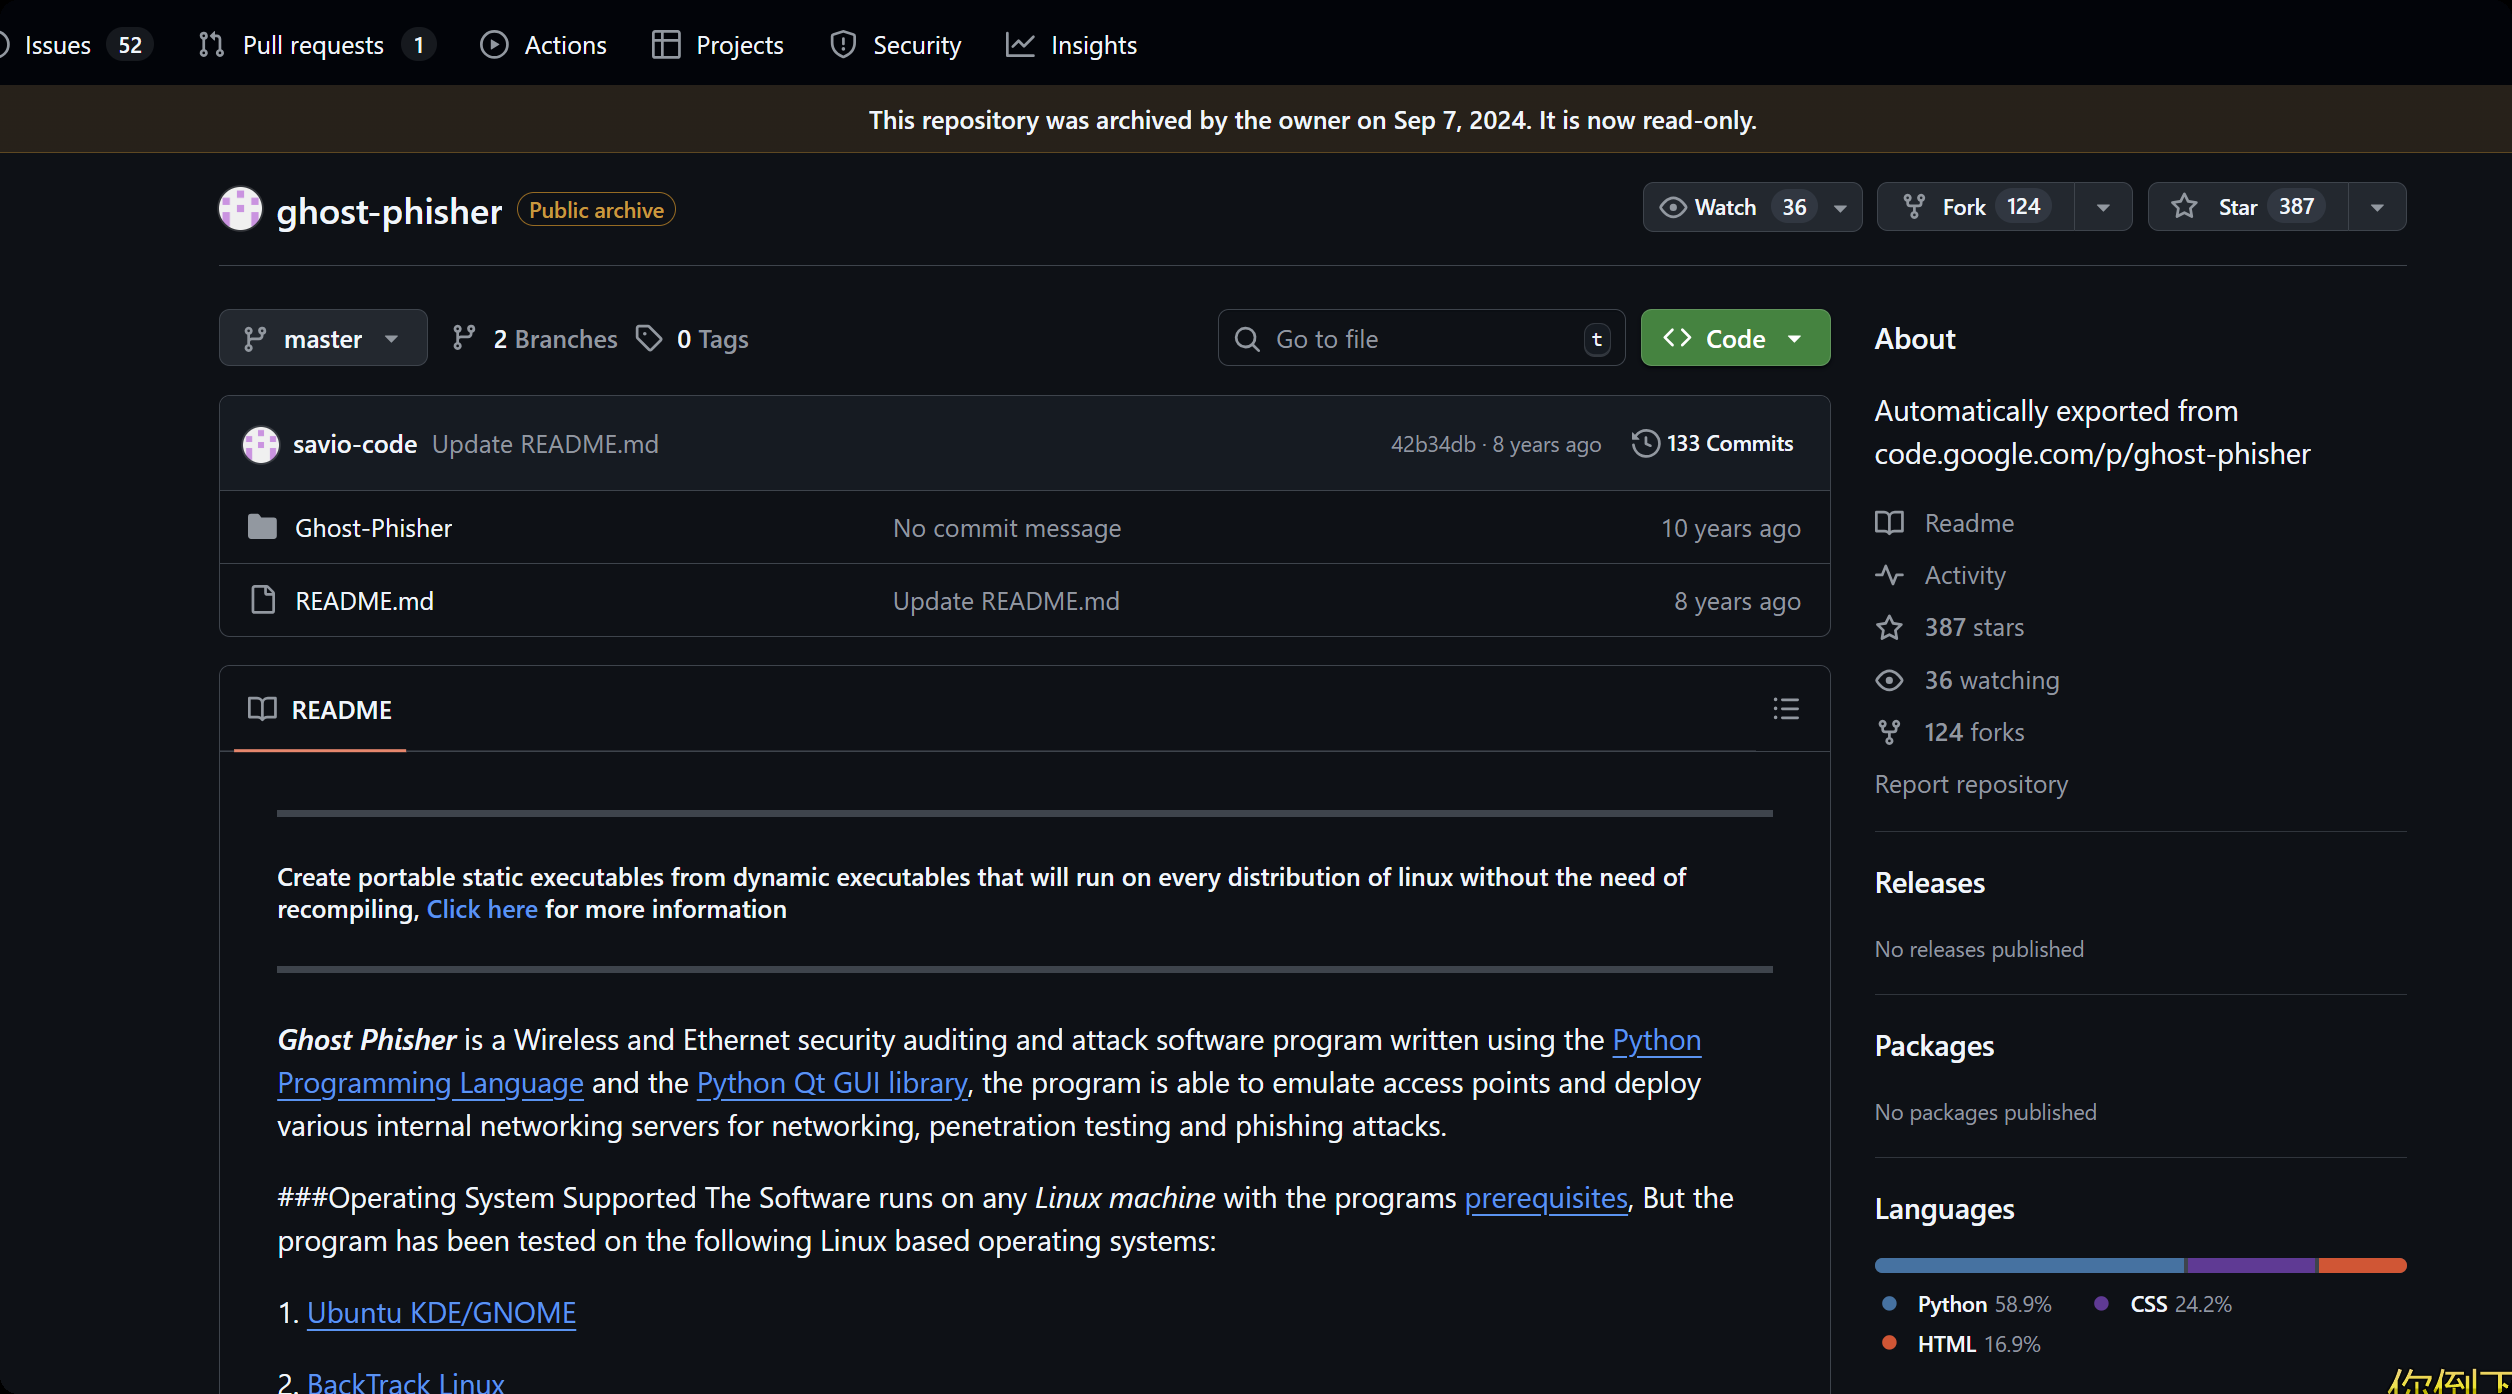Click the README.md file icon

click(x=263, y=600)
